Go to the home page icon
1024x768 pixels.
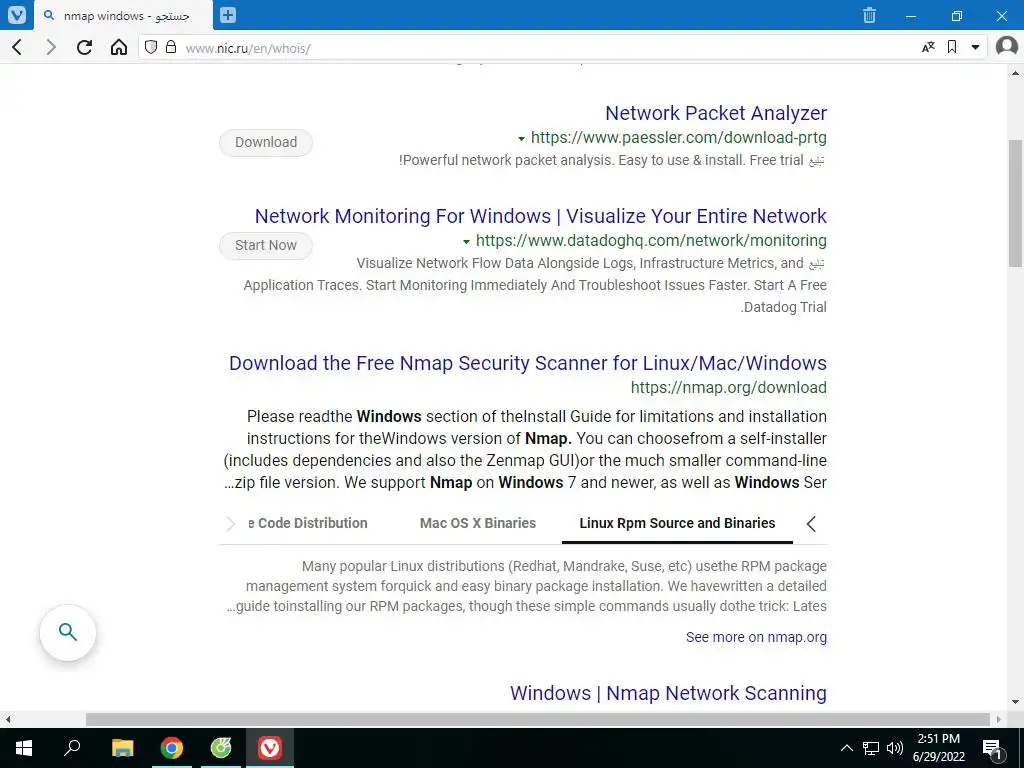coord(118,47)
